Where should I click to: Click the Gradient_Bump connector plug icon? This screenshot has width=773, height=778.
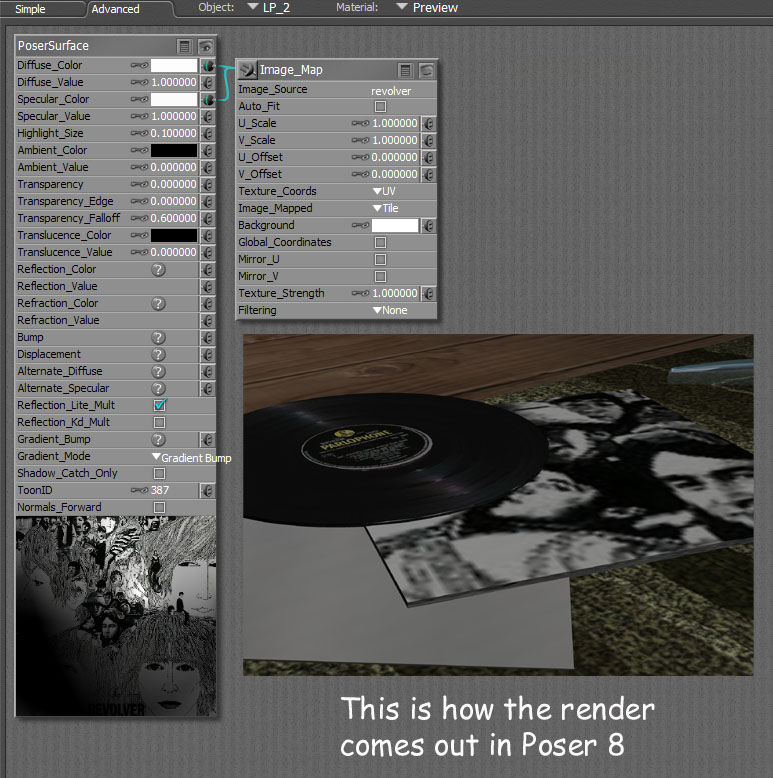[x=208, y=440]
